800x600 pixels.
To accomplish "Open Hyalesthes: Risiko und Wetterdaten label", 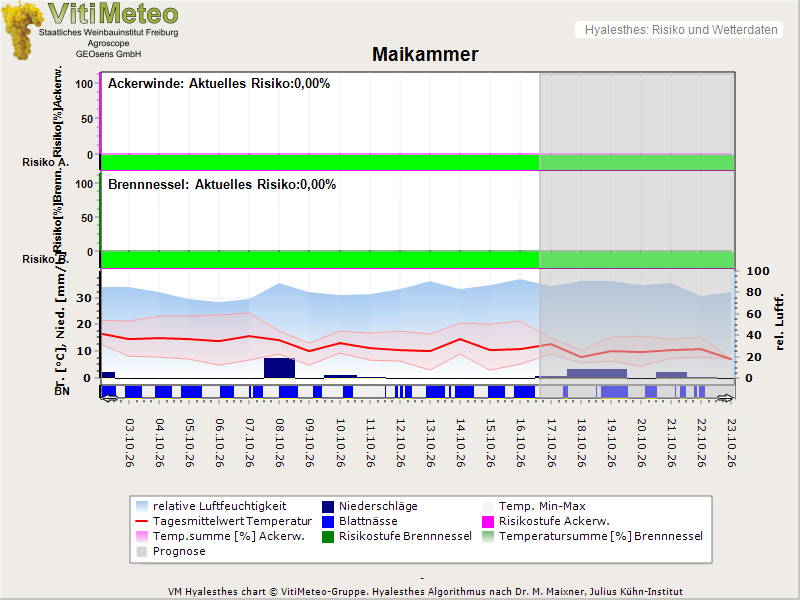I will pyautogui.click(x=681, y=30).
